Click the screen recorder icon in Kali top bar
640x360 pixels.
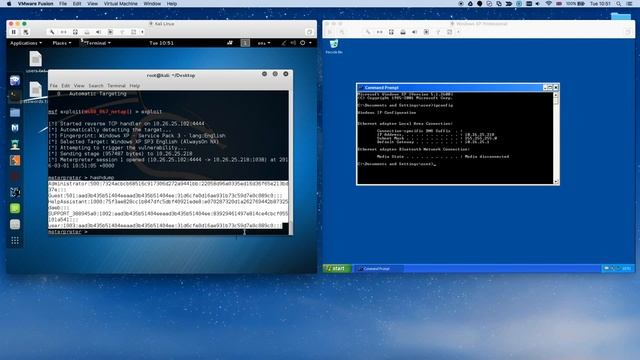click(x=230, y=43)
